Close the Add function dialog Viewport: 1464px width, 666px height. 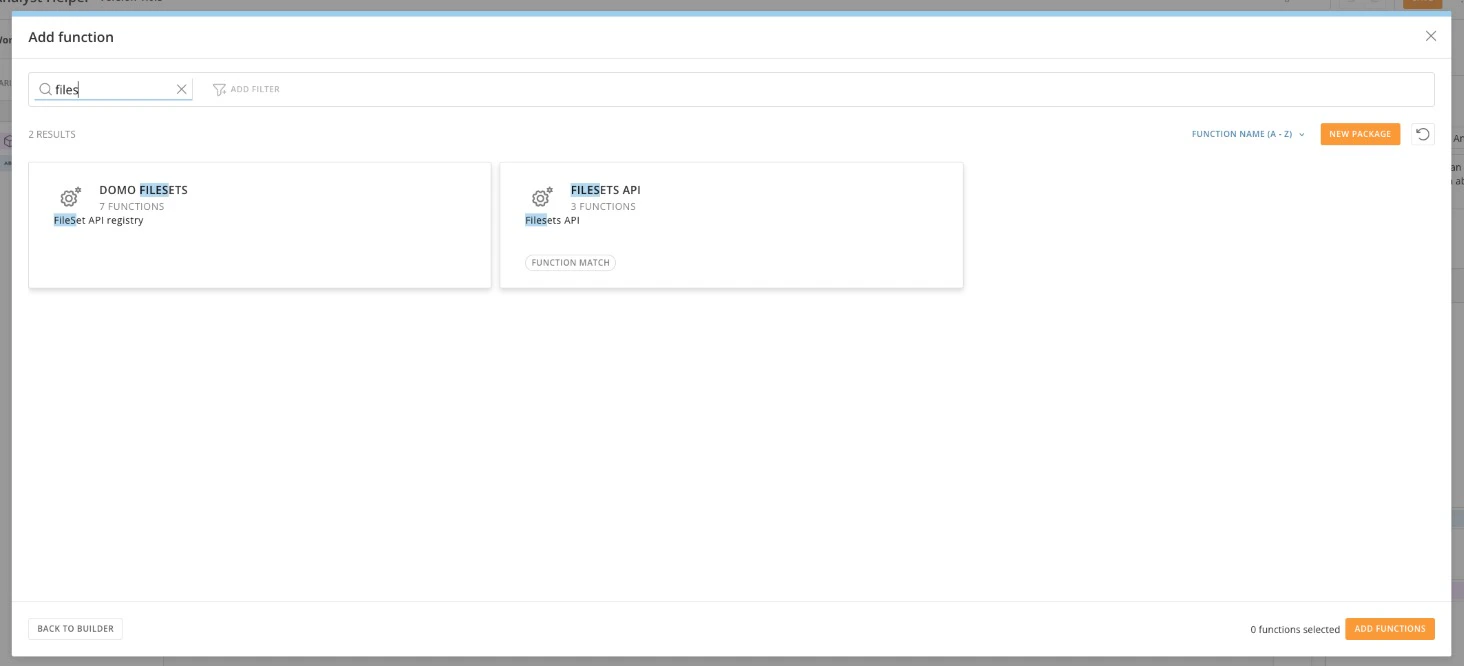(1430, 36)
